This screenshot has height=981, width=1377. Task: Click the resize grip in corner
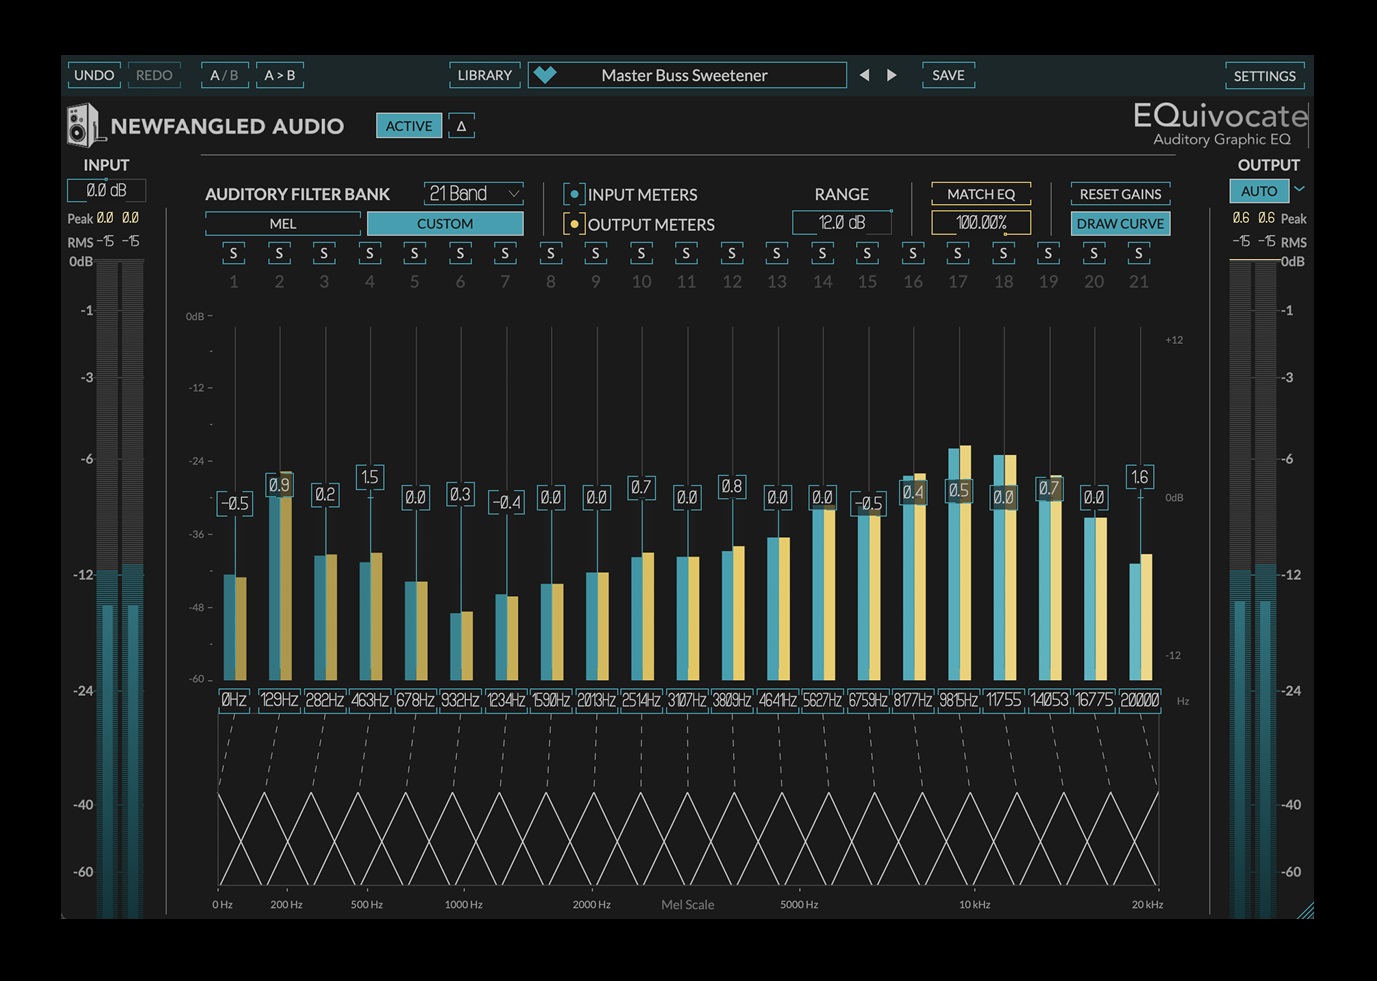[x=1305, y=910]
